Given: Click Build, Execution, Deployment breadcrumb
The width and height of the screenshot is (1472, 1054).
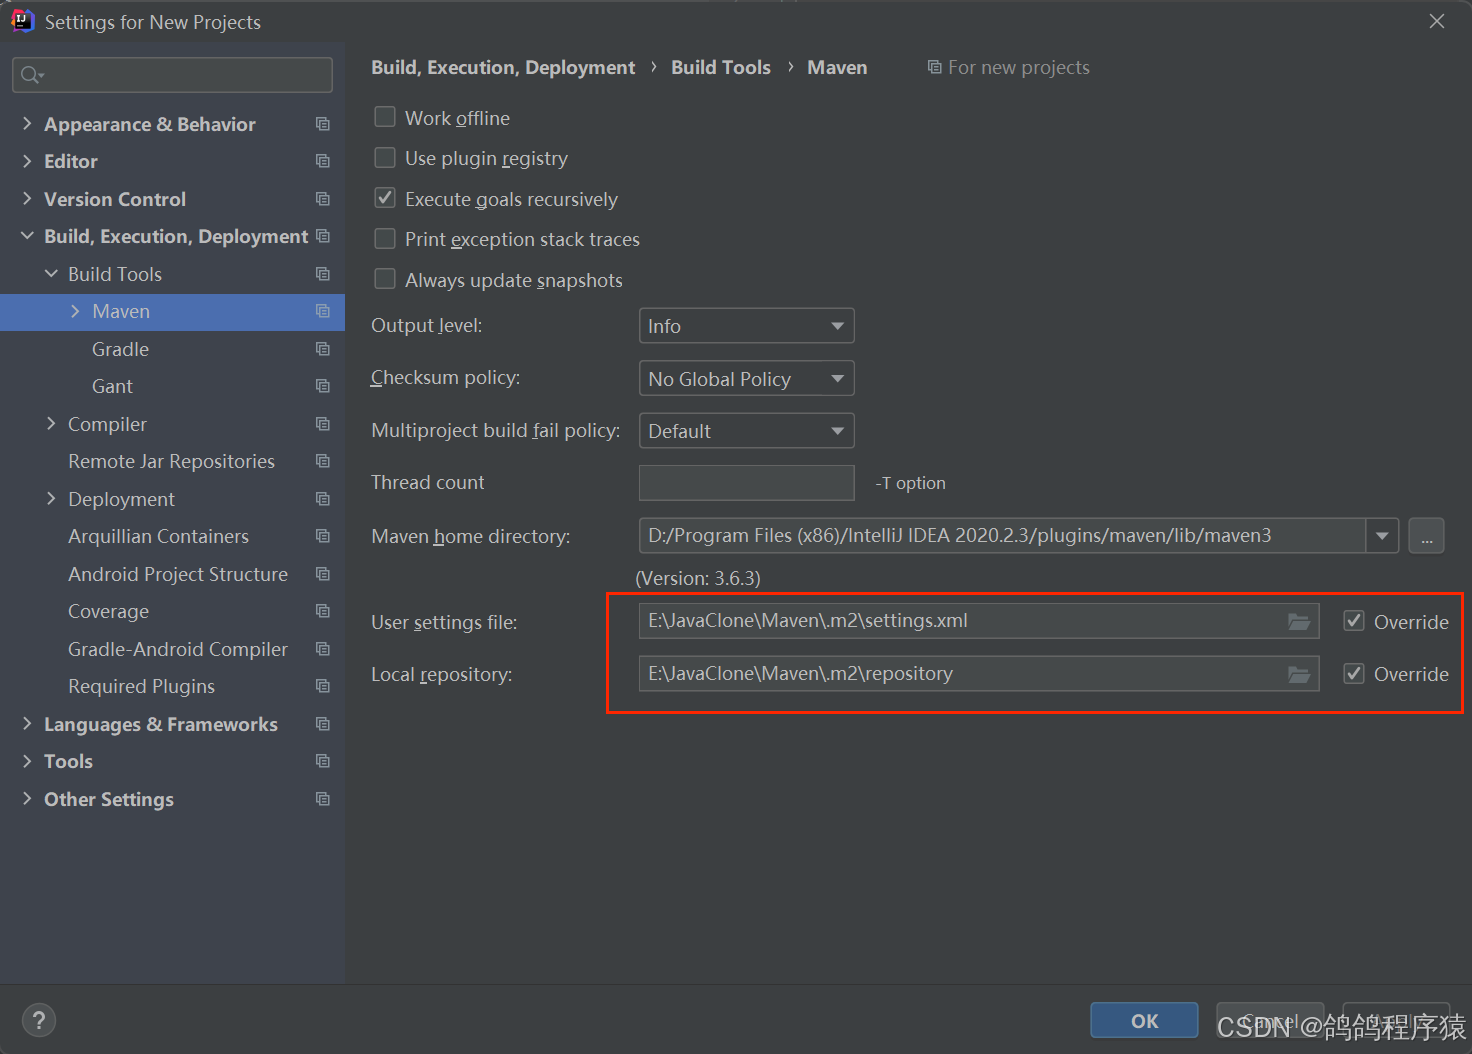Looking at the screenshot, I should pyautogui.click(x=503, y=67).
